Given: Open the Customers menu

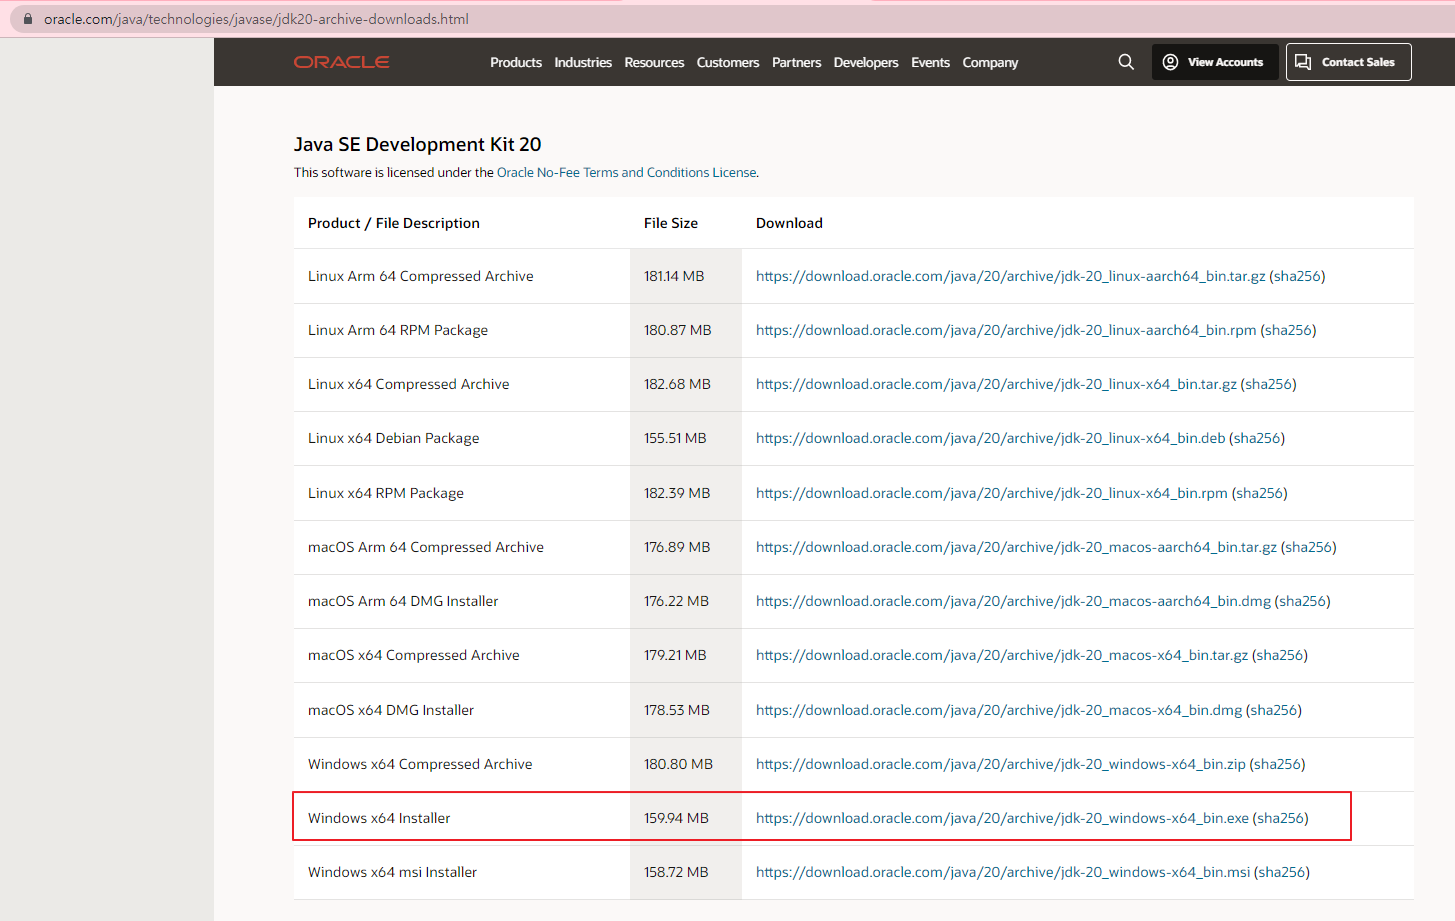Looking at the screenshot, I should pyautogui.click(x=728, y=62).
